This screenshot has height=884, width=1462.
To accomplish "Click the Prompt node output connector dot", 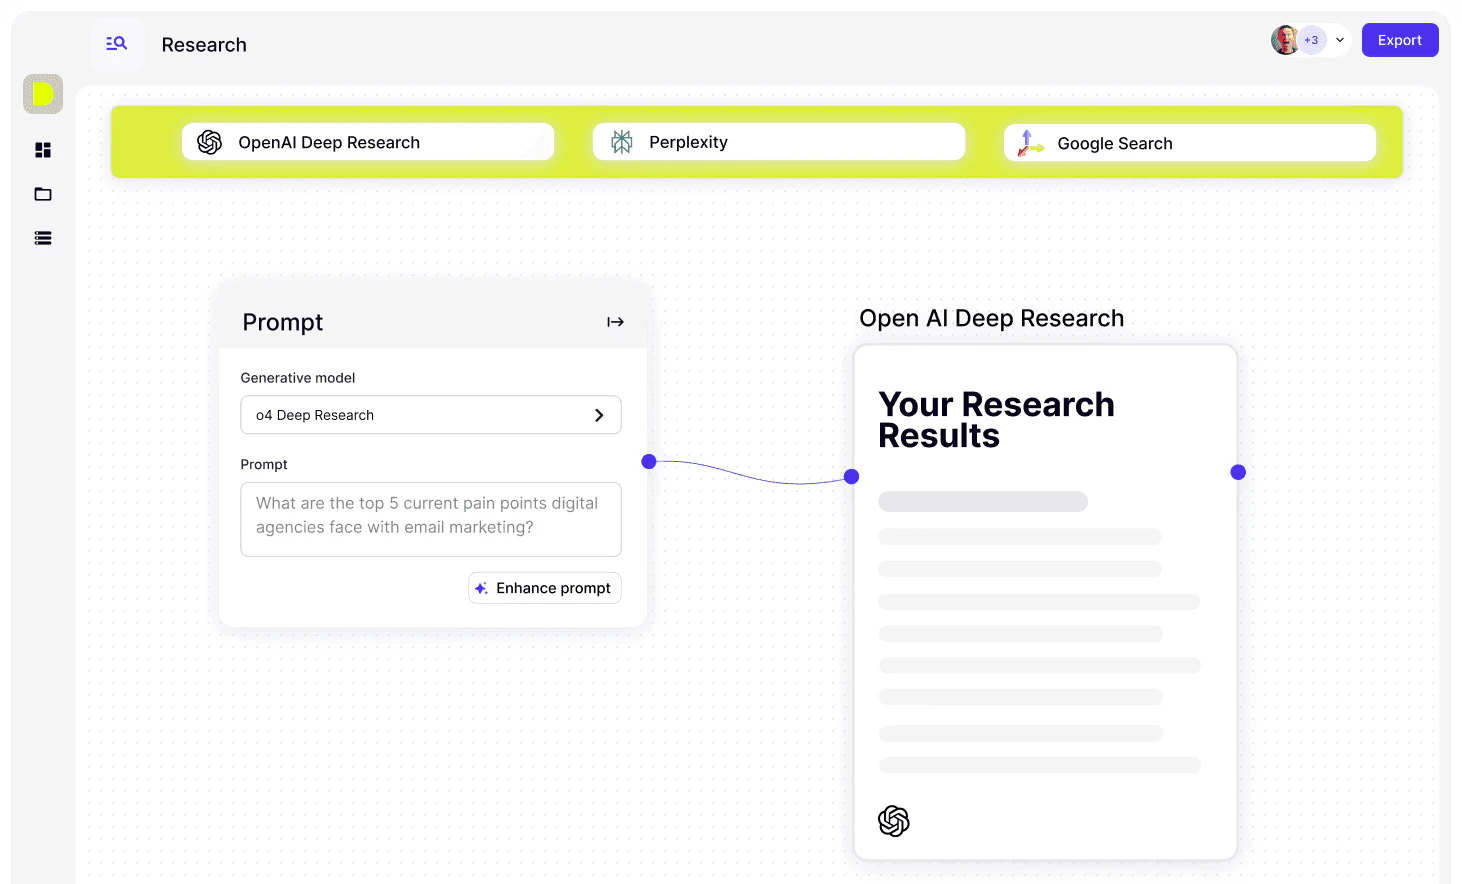I will tap(649, 461).
